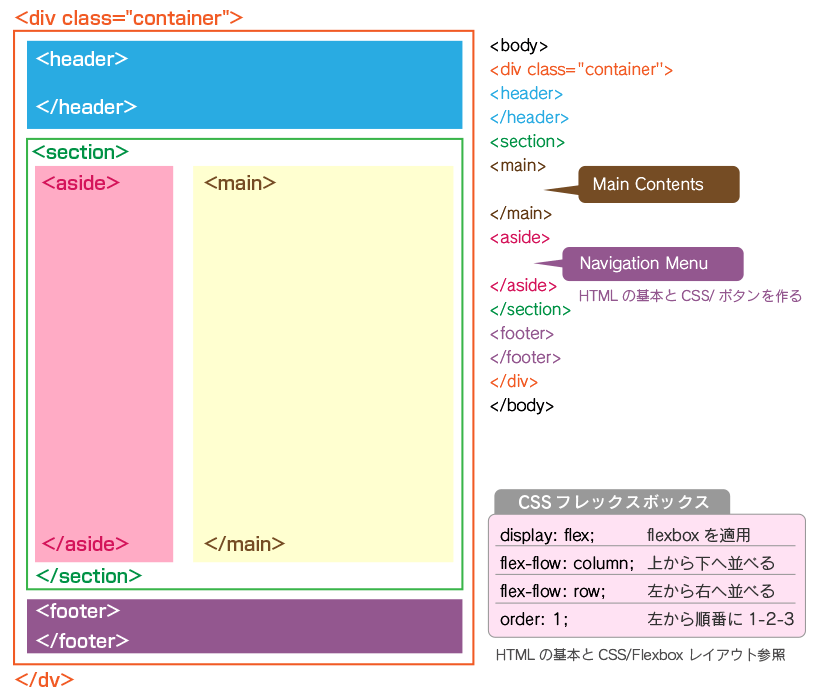This screenshot has width=820, height=700.
Task: Select the purple footer bar in the layout
Action: click(244, 626)
